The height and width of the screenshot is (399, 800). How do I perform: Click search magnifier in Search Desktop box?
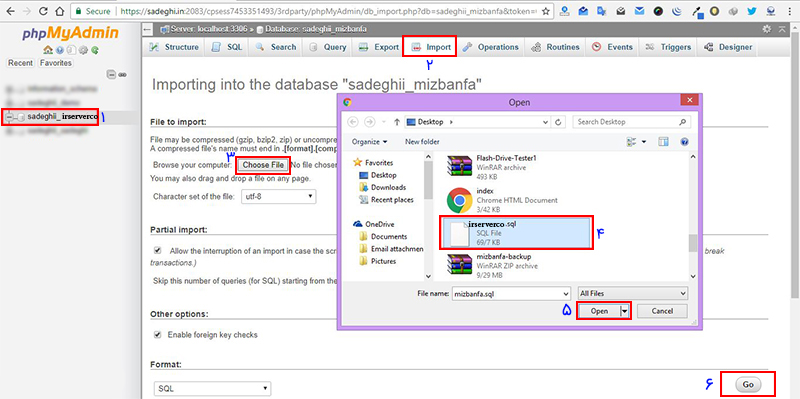pos(683,122)
